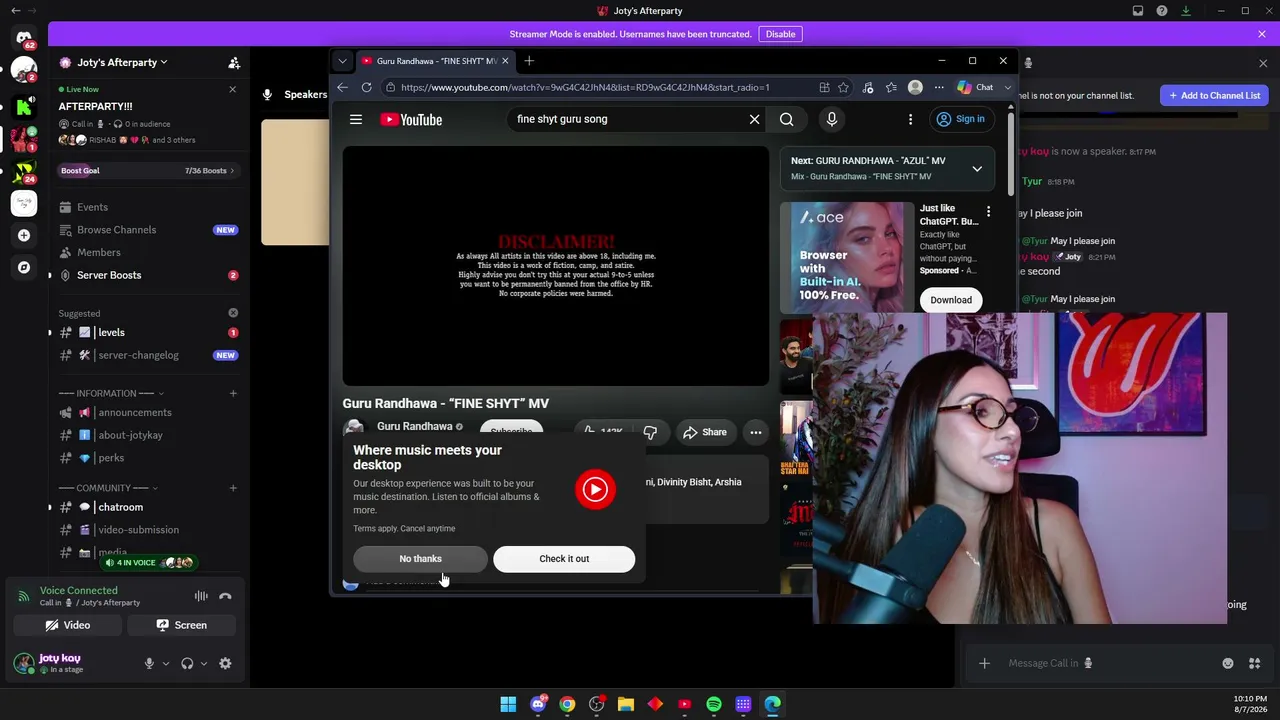The width and height of the screenshot is (1280, 720).
Task: Open microphone input options dropdown
Action: (166, 663)
